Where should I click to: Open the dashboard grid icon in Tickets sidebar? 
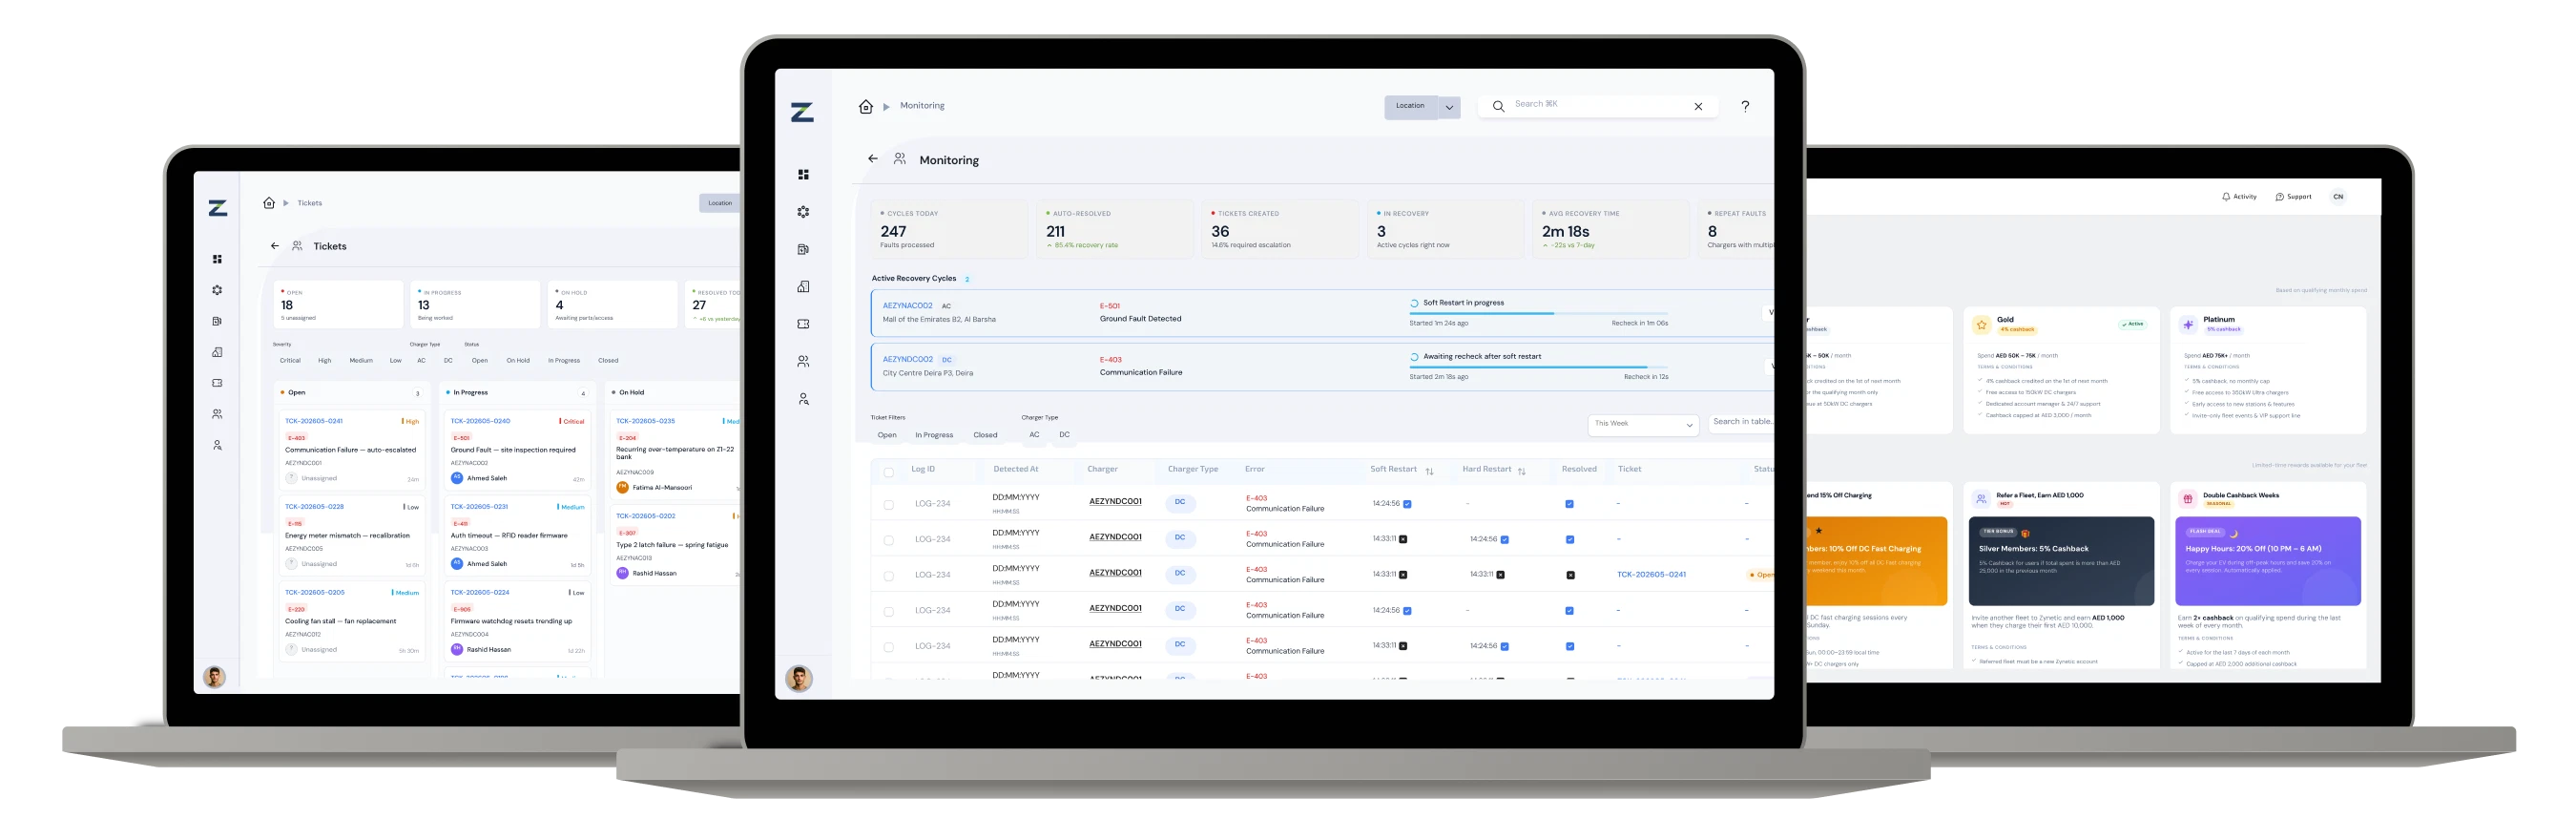pyautogui.click(x=217, y=260)
